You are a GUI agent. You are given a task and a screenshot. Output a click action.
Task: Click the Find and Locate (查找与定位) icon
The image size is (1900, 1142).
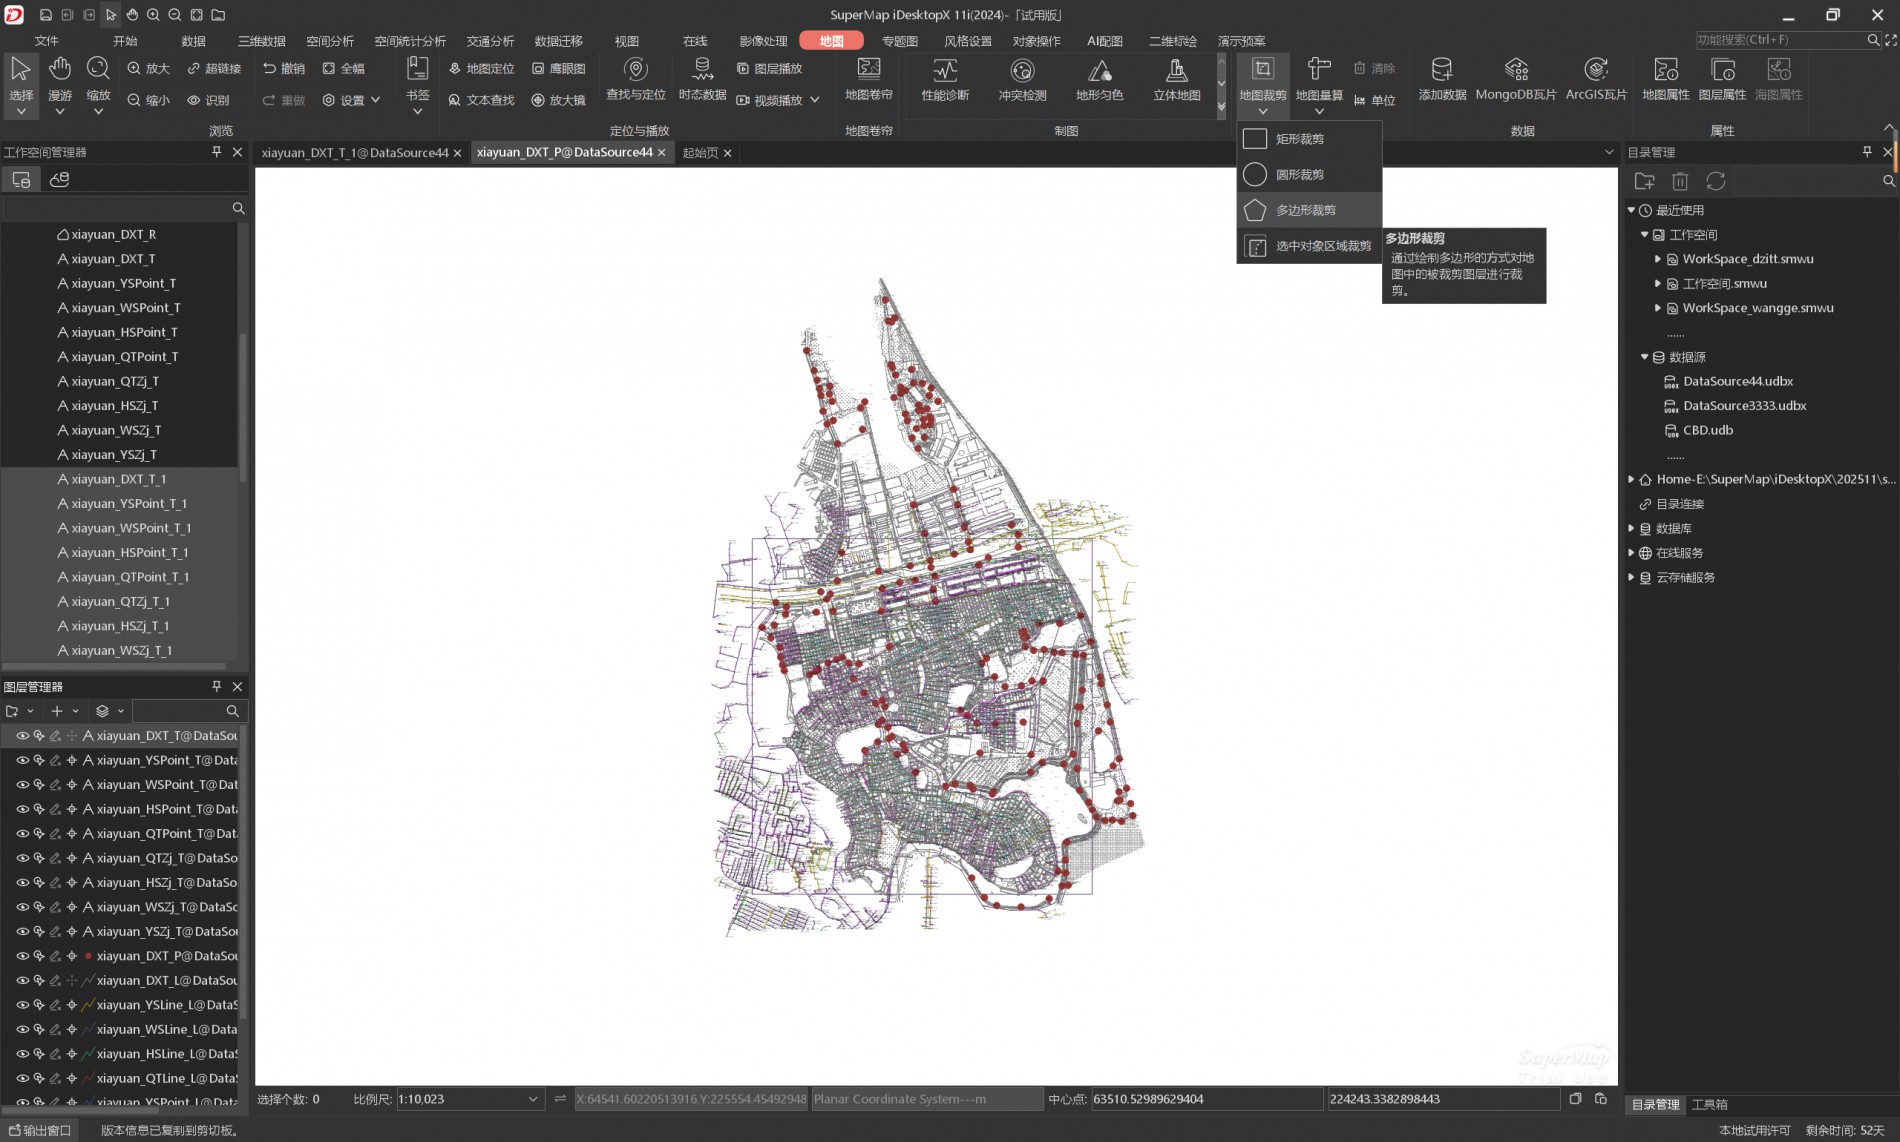click(635, 70)
